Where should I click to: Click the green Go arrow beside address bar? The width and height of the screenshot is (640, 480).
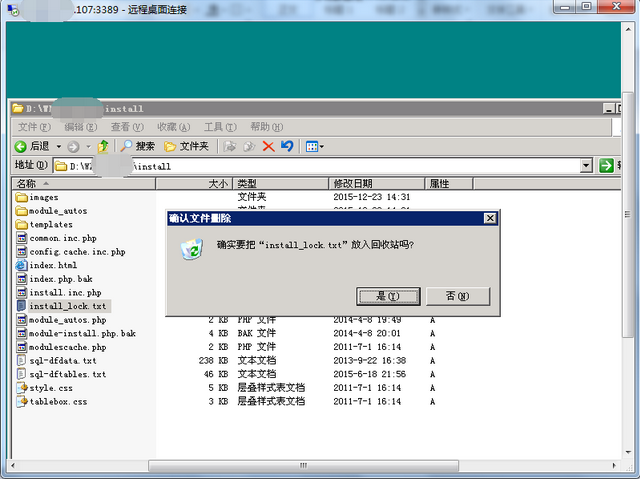click(x=605, y=165)
